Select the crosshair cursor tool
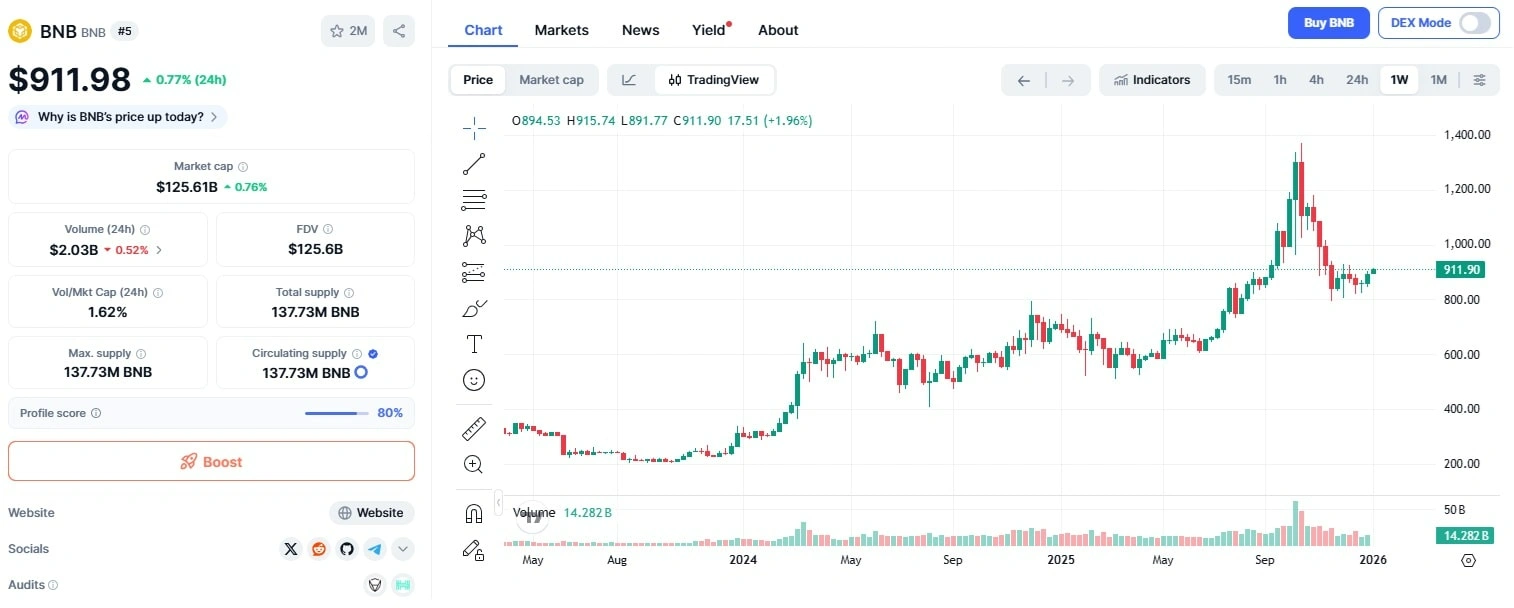The height and width of the screenshot is (608, 1514). coord(474,127)
